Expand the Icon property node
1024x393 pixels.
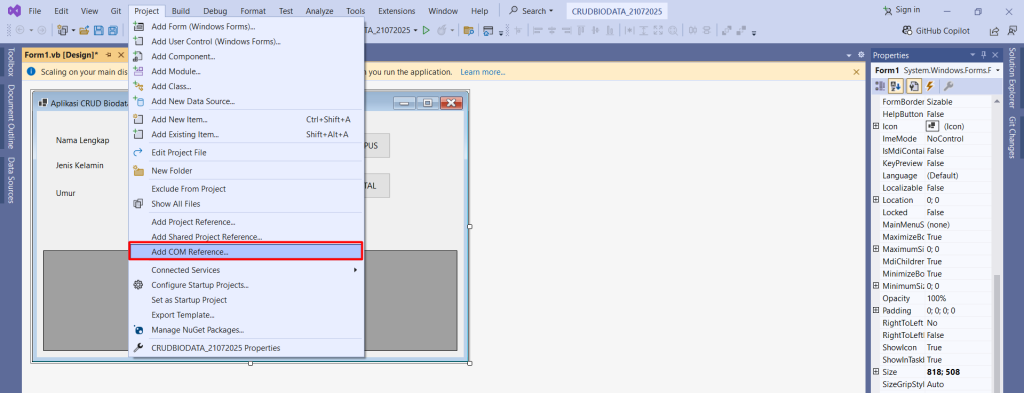click(876, 127)
